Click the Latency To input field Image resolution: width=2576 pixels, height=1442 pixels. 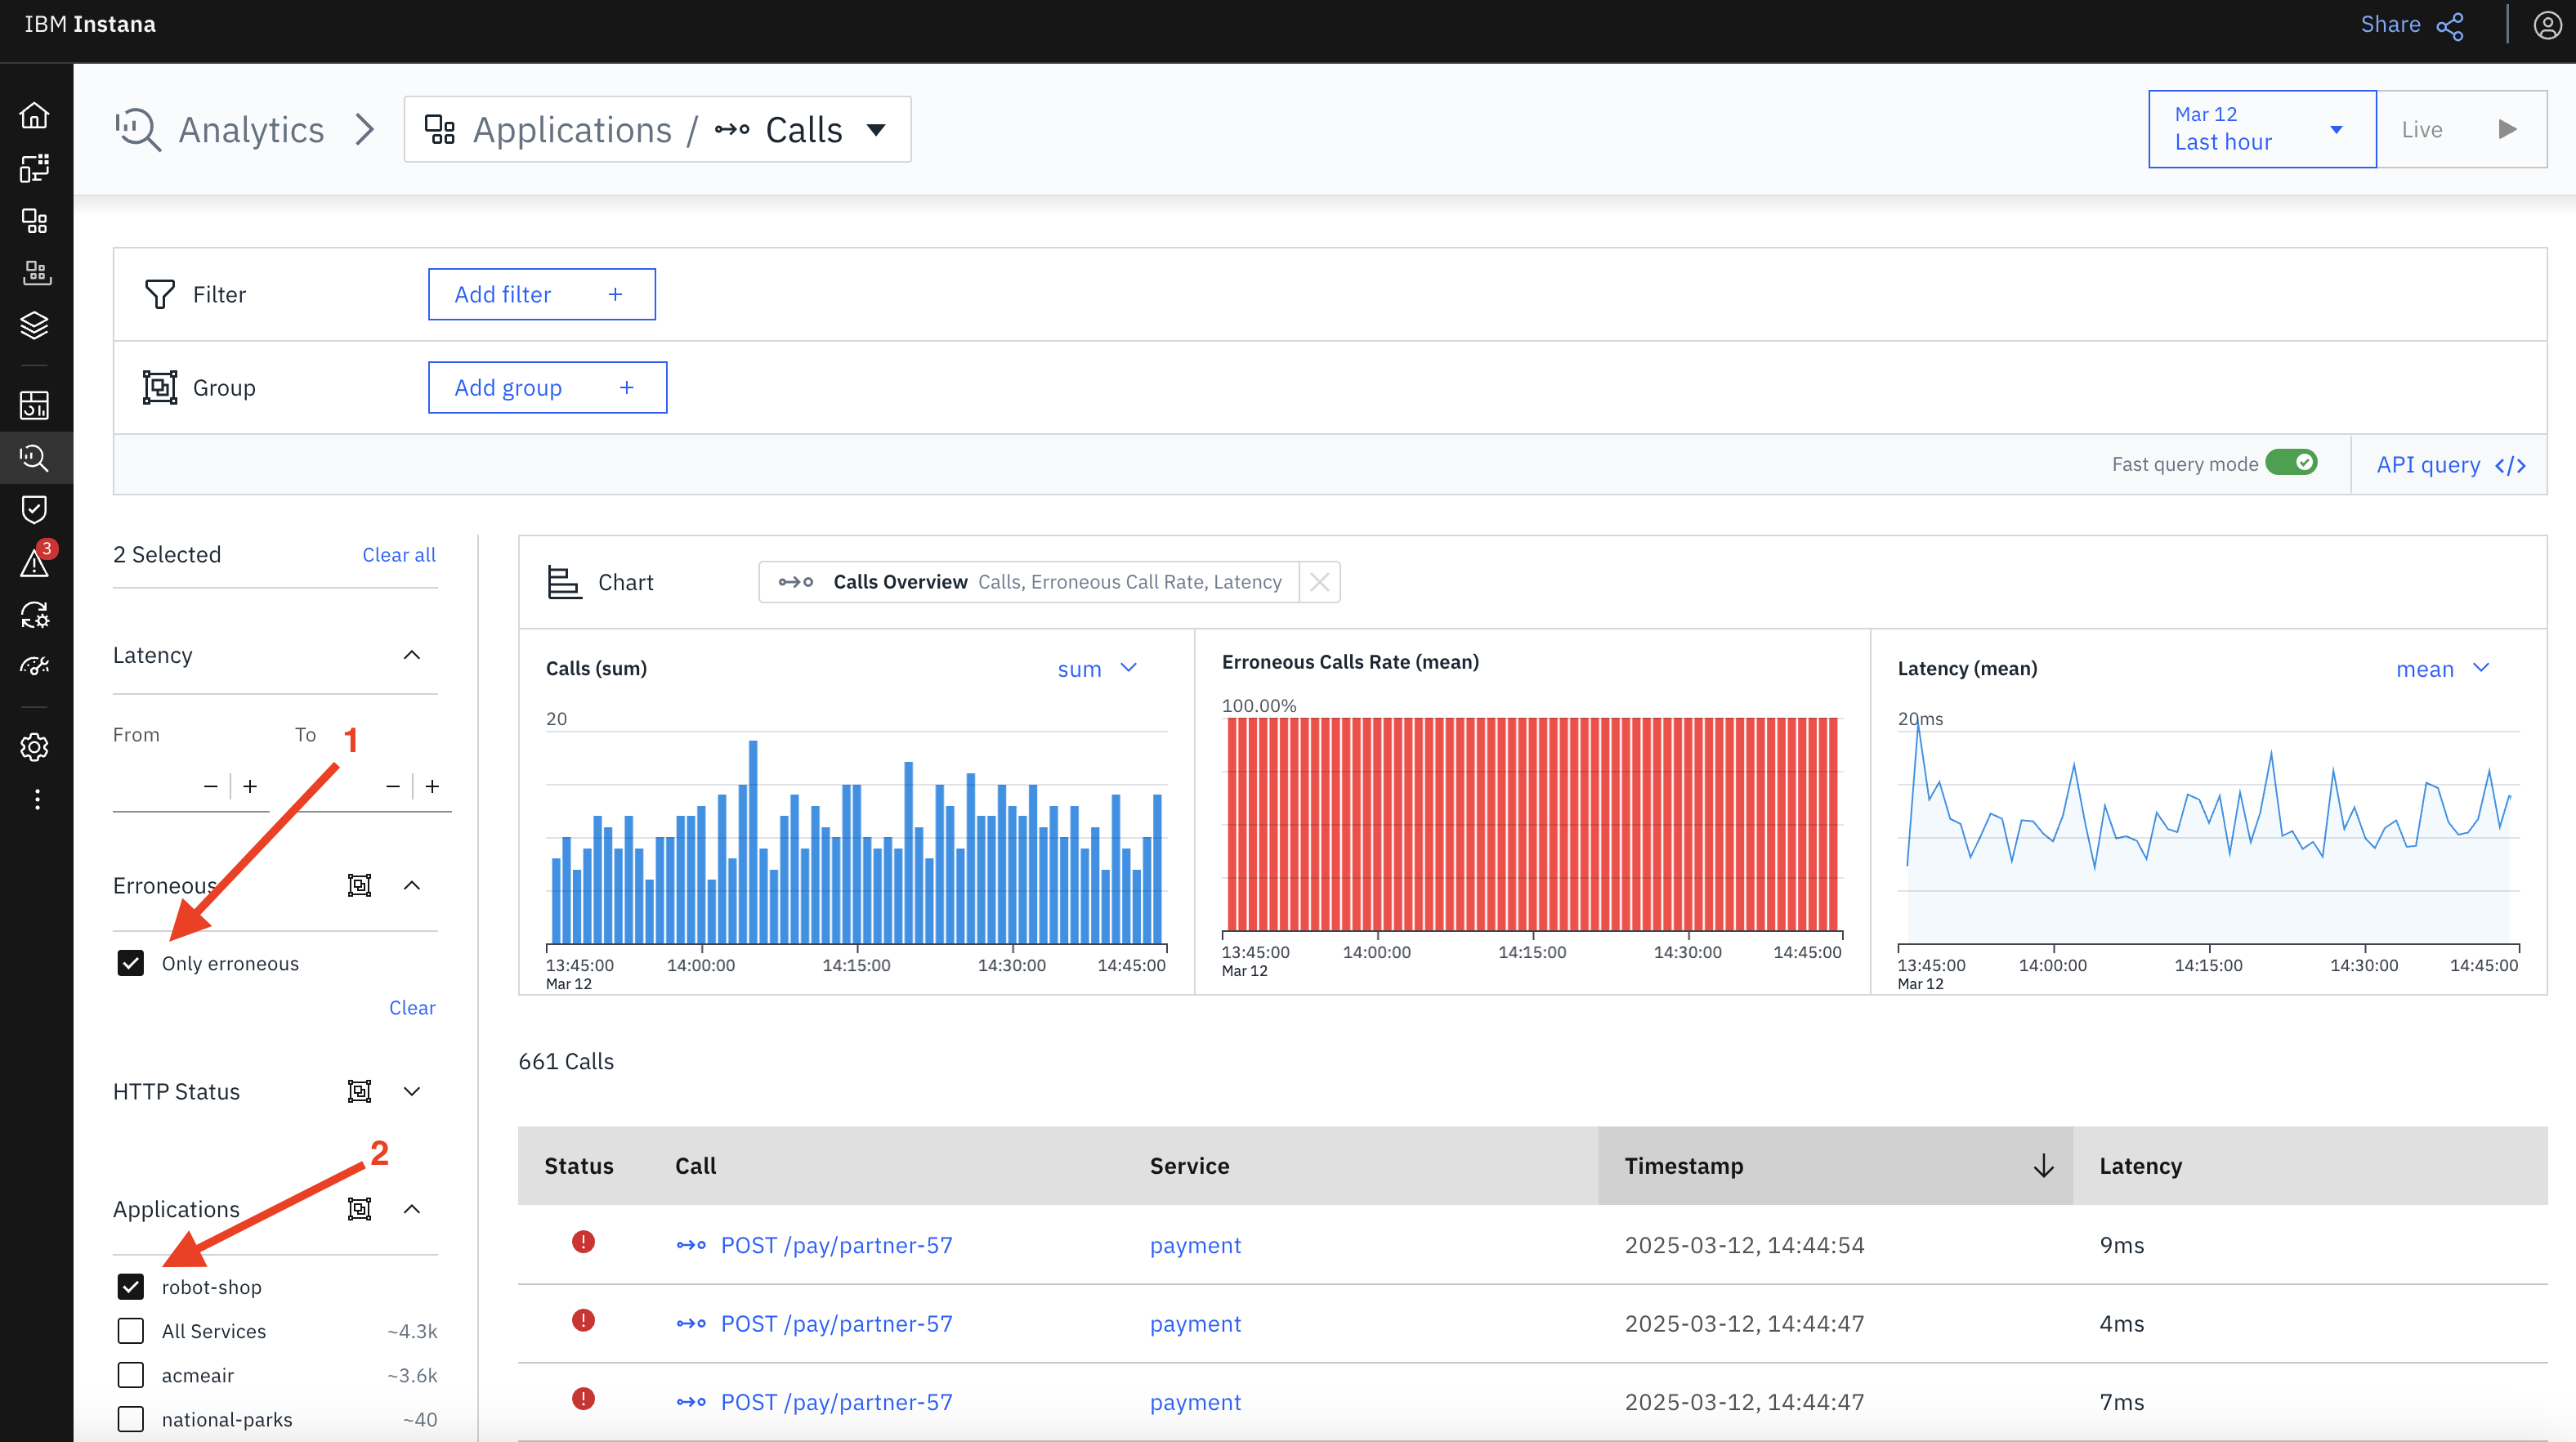click(335, 786)
